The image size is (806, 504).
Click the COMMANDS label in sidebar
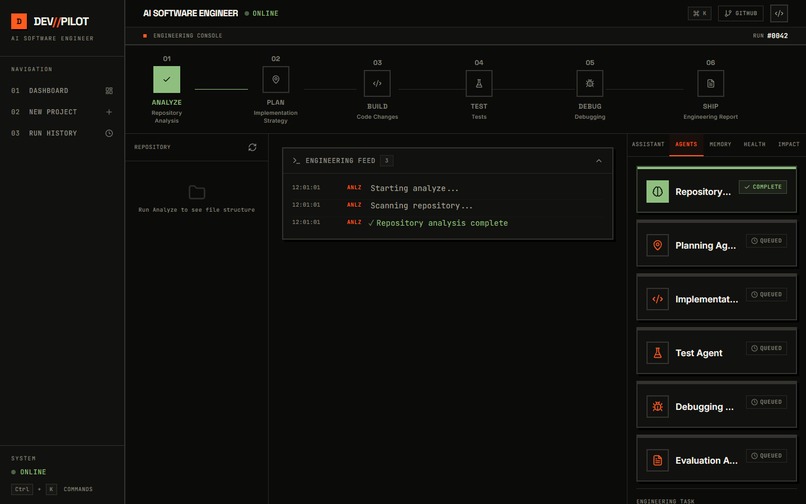tap(78, 490)
